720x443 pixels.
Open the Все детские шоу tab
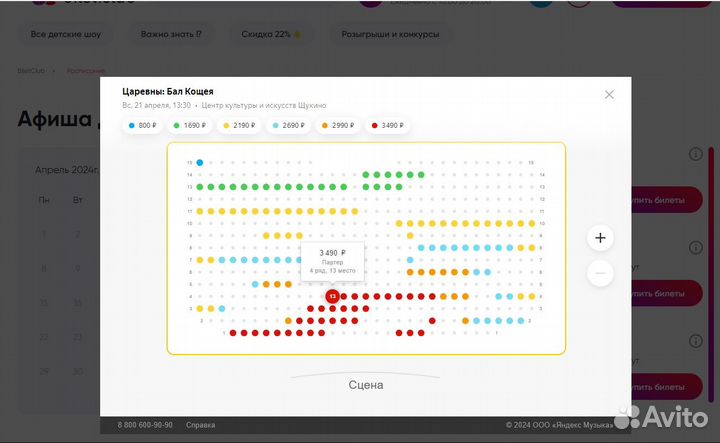(x=66, y=34)
